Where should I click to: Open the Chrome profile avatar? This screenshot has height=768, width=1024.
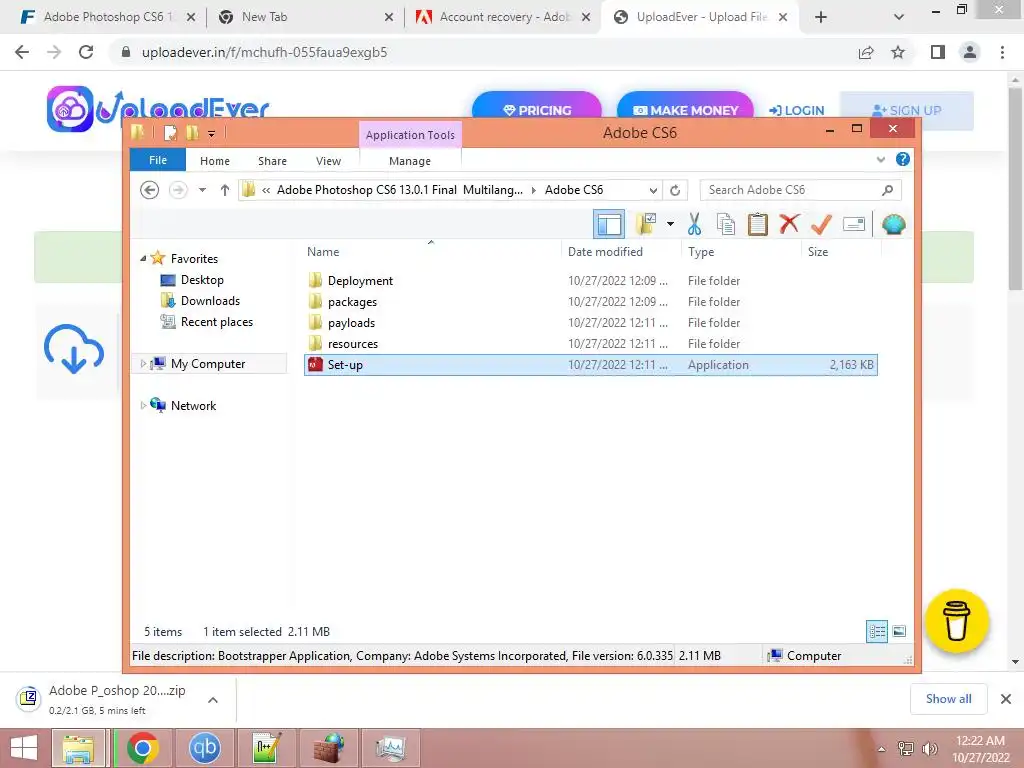970,52
